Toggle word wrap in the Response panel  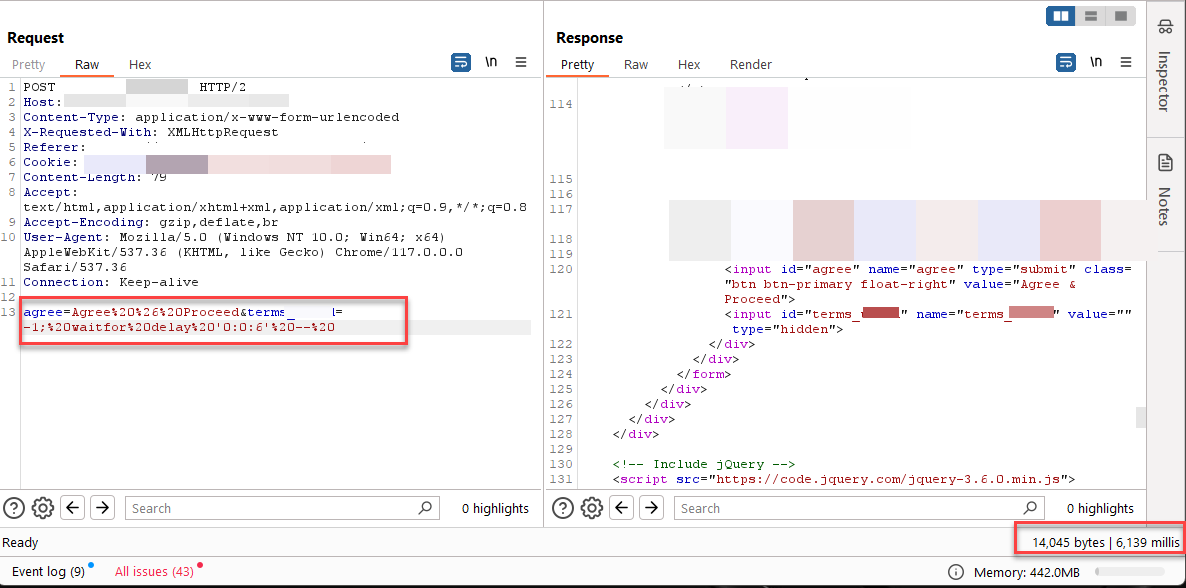(x=1066, y=62)
